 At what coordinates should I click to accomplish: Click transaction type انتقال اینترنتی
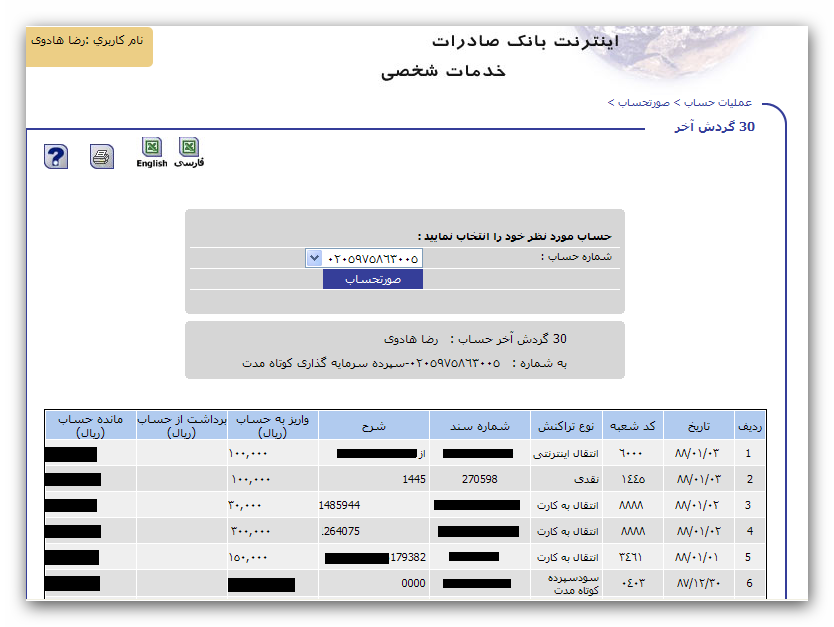[x=566, y=454]
